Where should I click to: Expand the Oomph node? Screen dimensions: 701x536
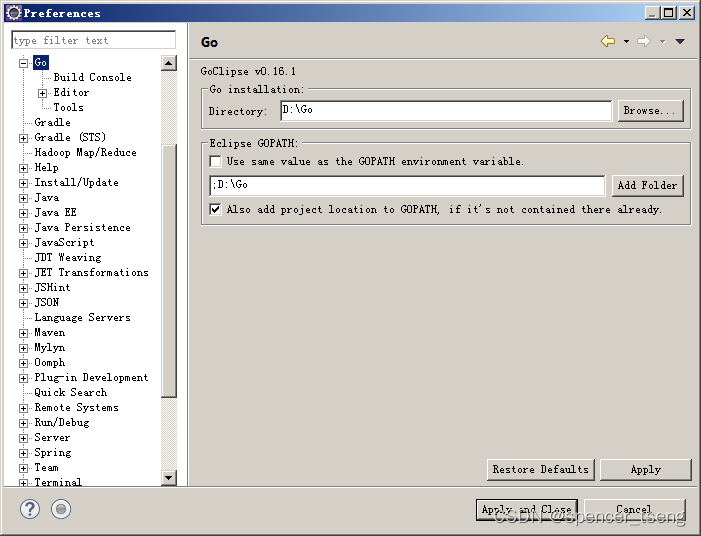pyautogui.click(x=23, y=363)
